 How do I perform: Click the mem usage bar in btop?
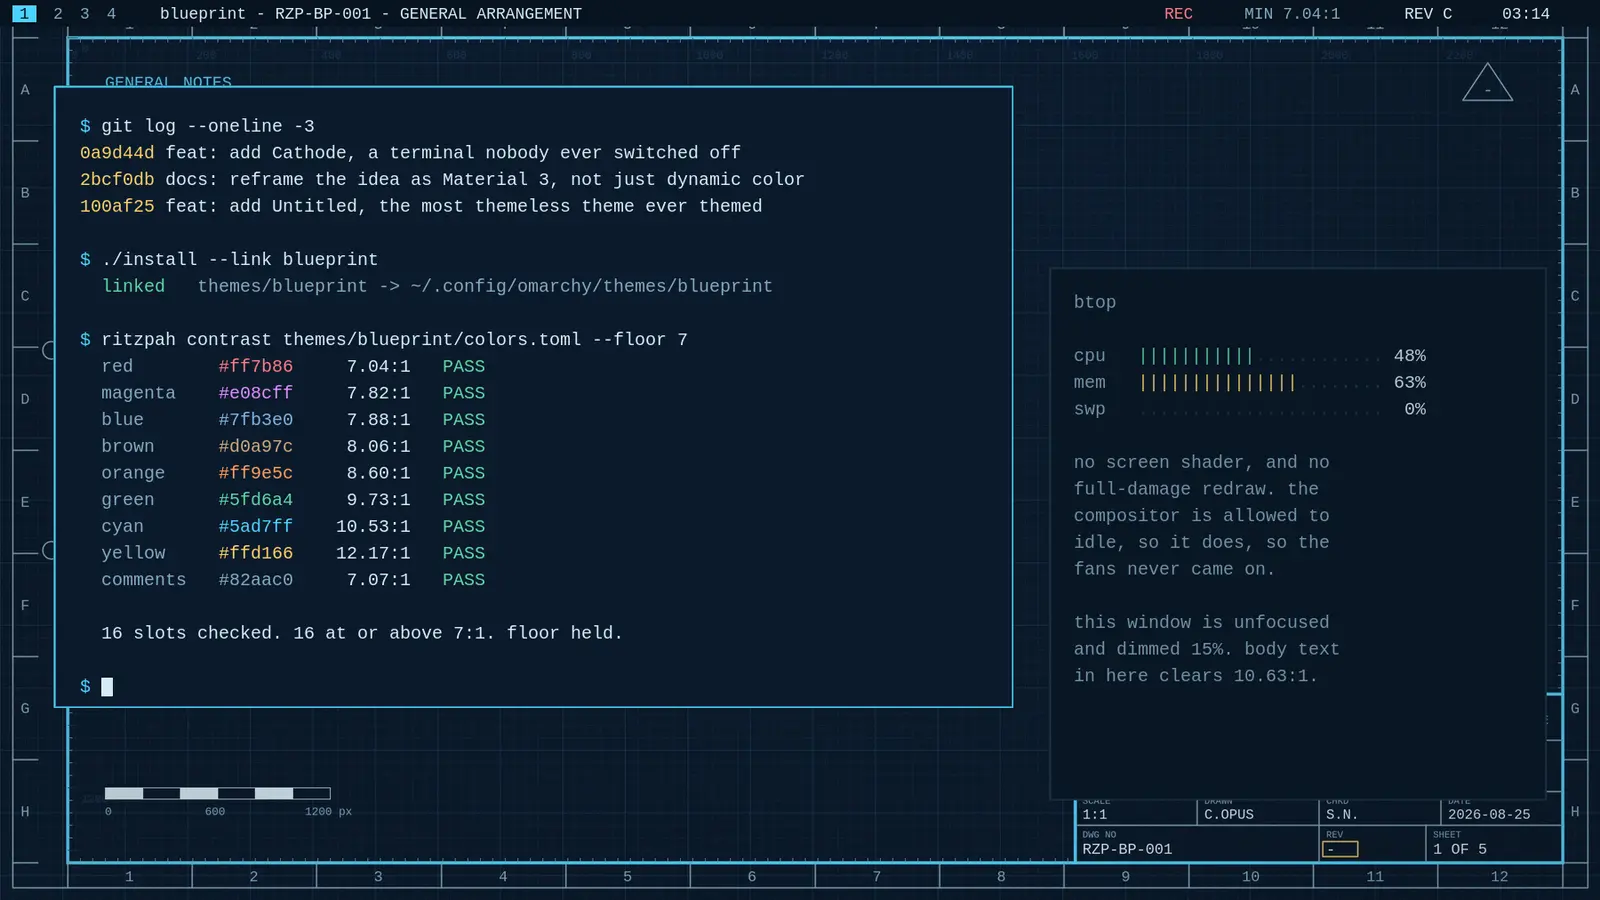tap(1261, 383)
